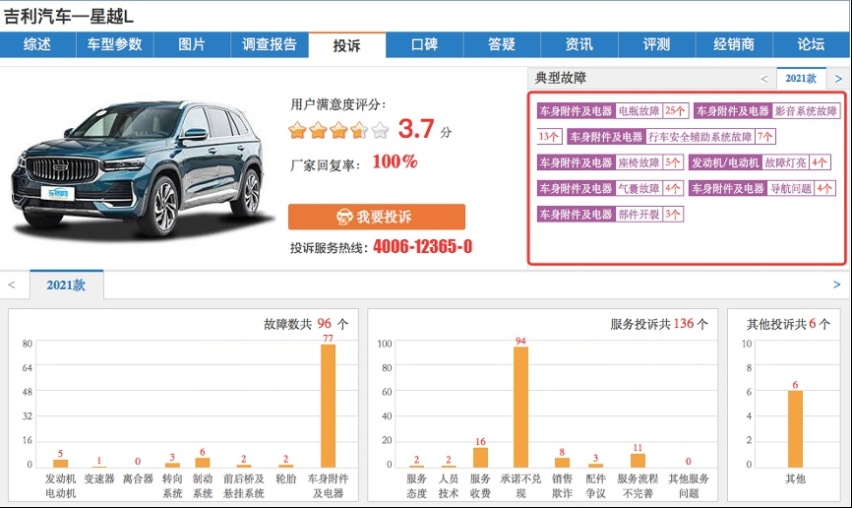Click the 人员技术 axis label
This screenshot has height=508, width=852.
448,486
